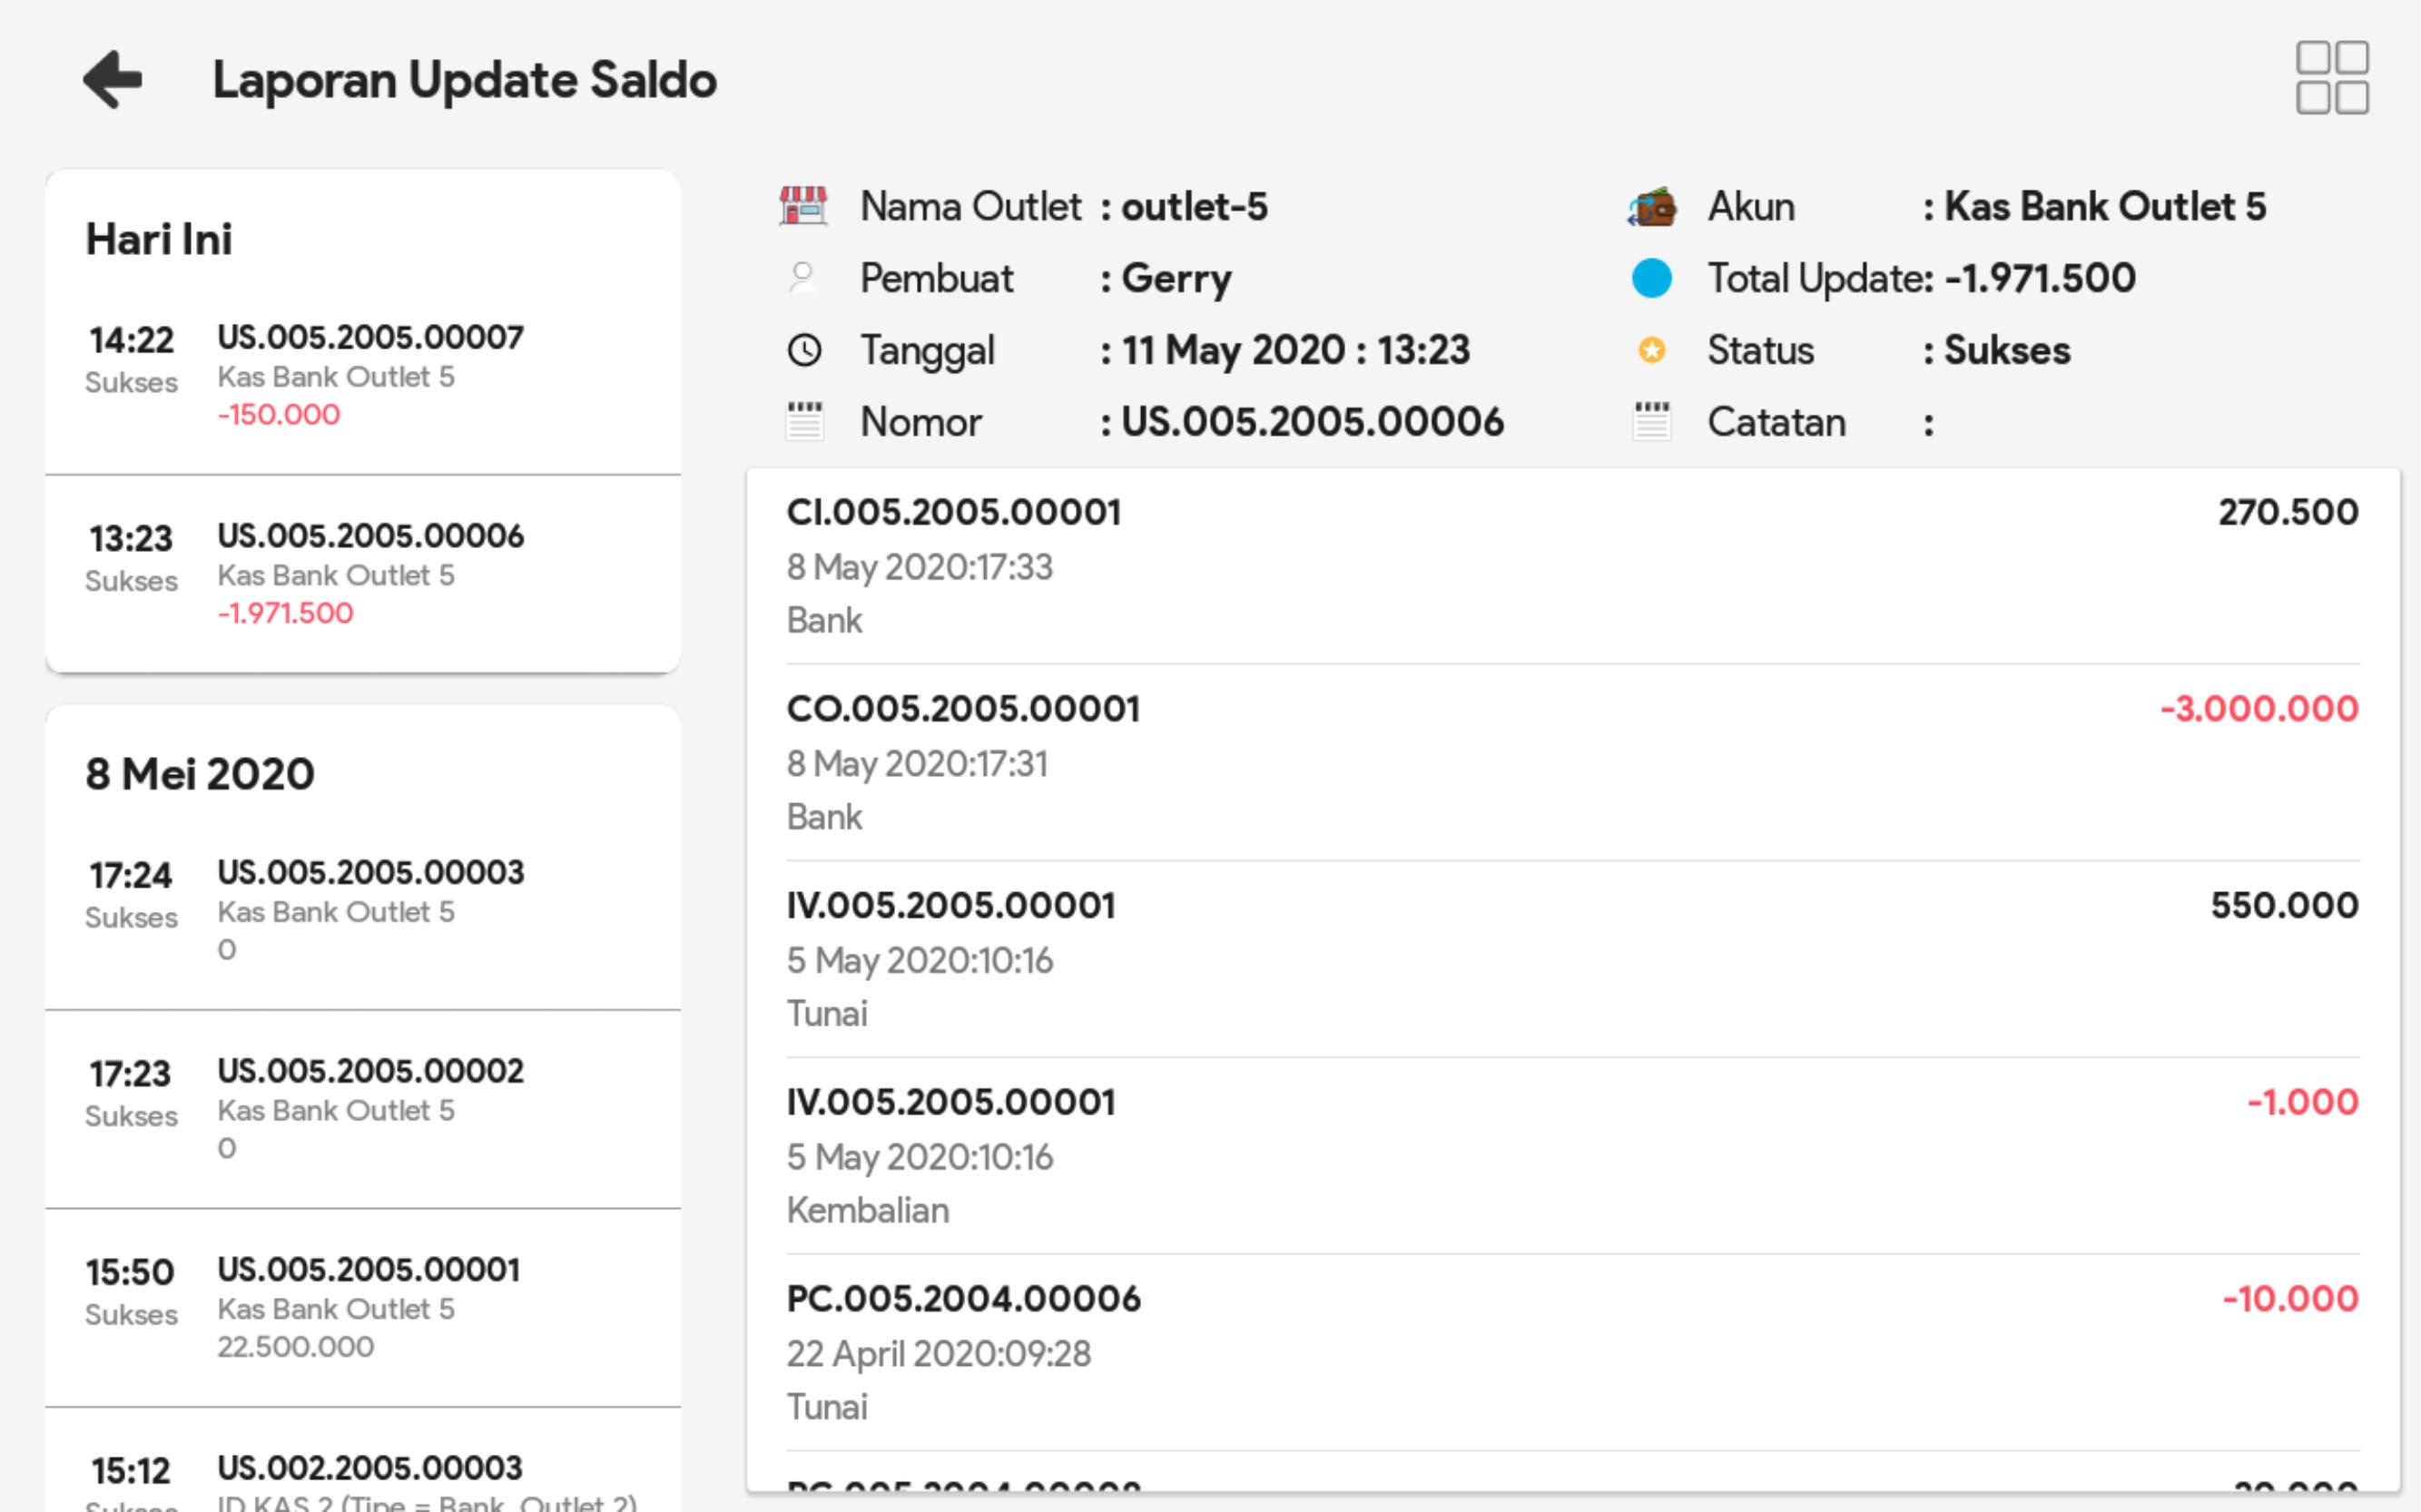Click the blue Total Update circle

pyautogui.click(x=1651, y=278)
